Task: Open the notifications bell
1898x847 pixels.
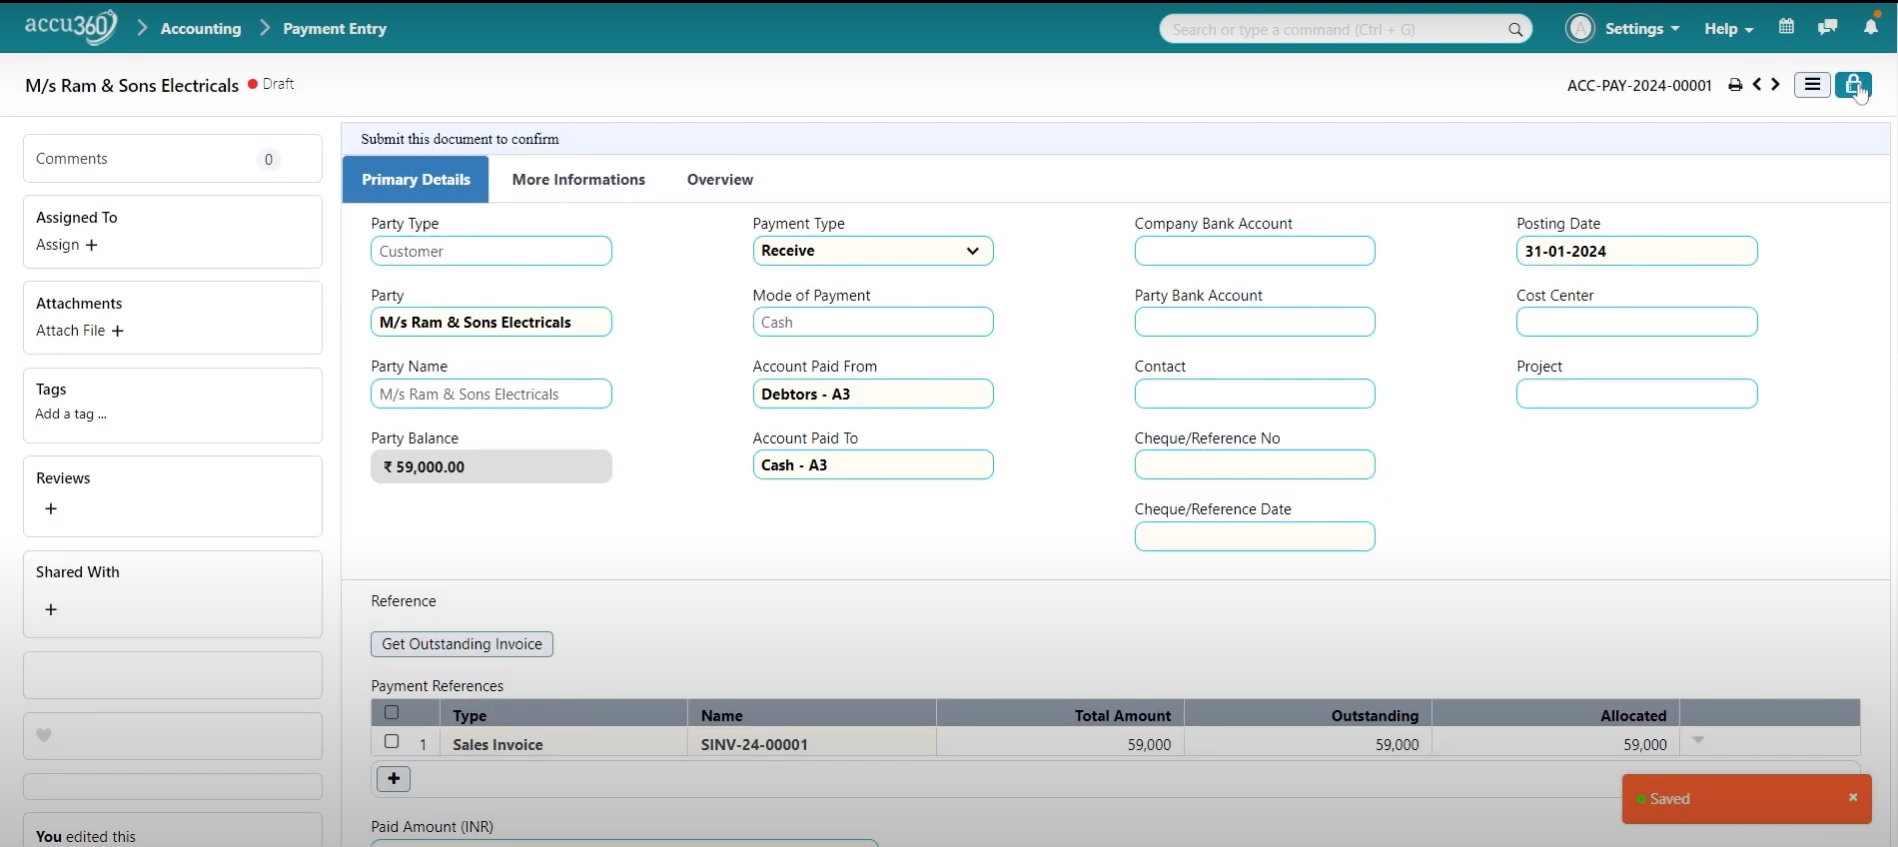Action: [x=1870, y=27]
